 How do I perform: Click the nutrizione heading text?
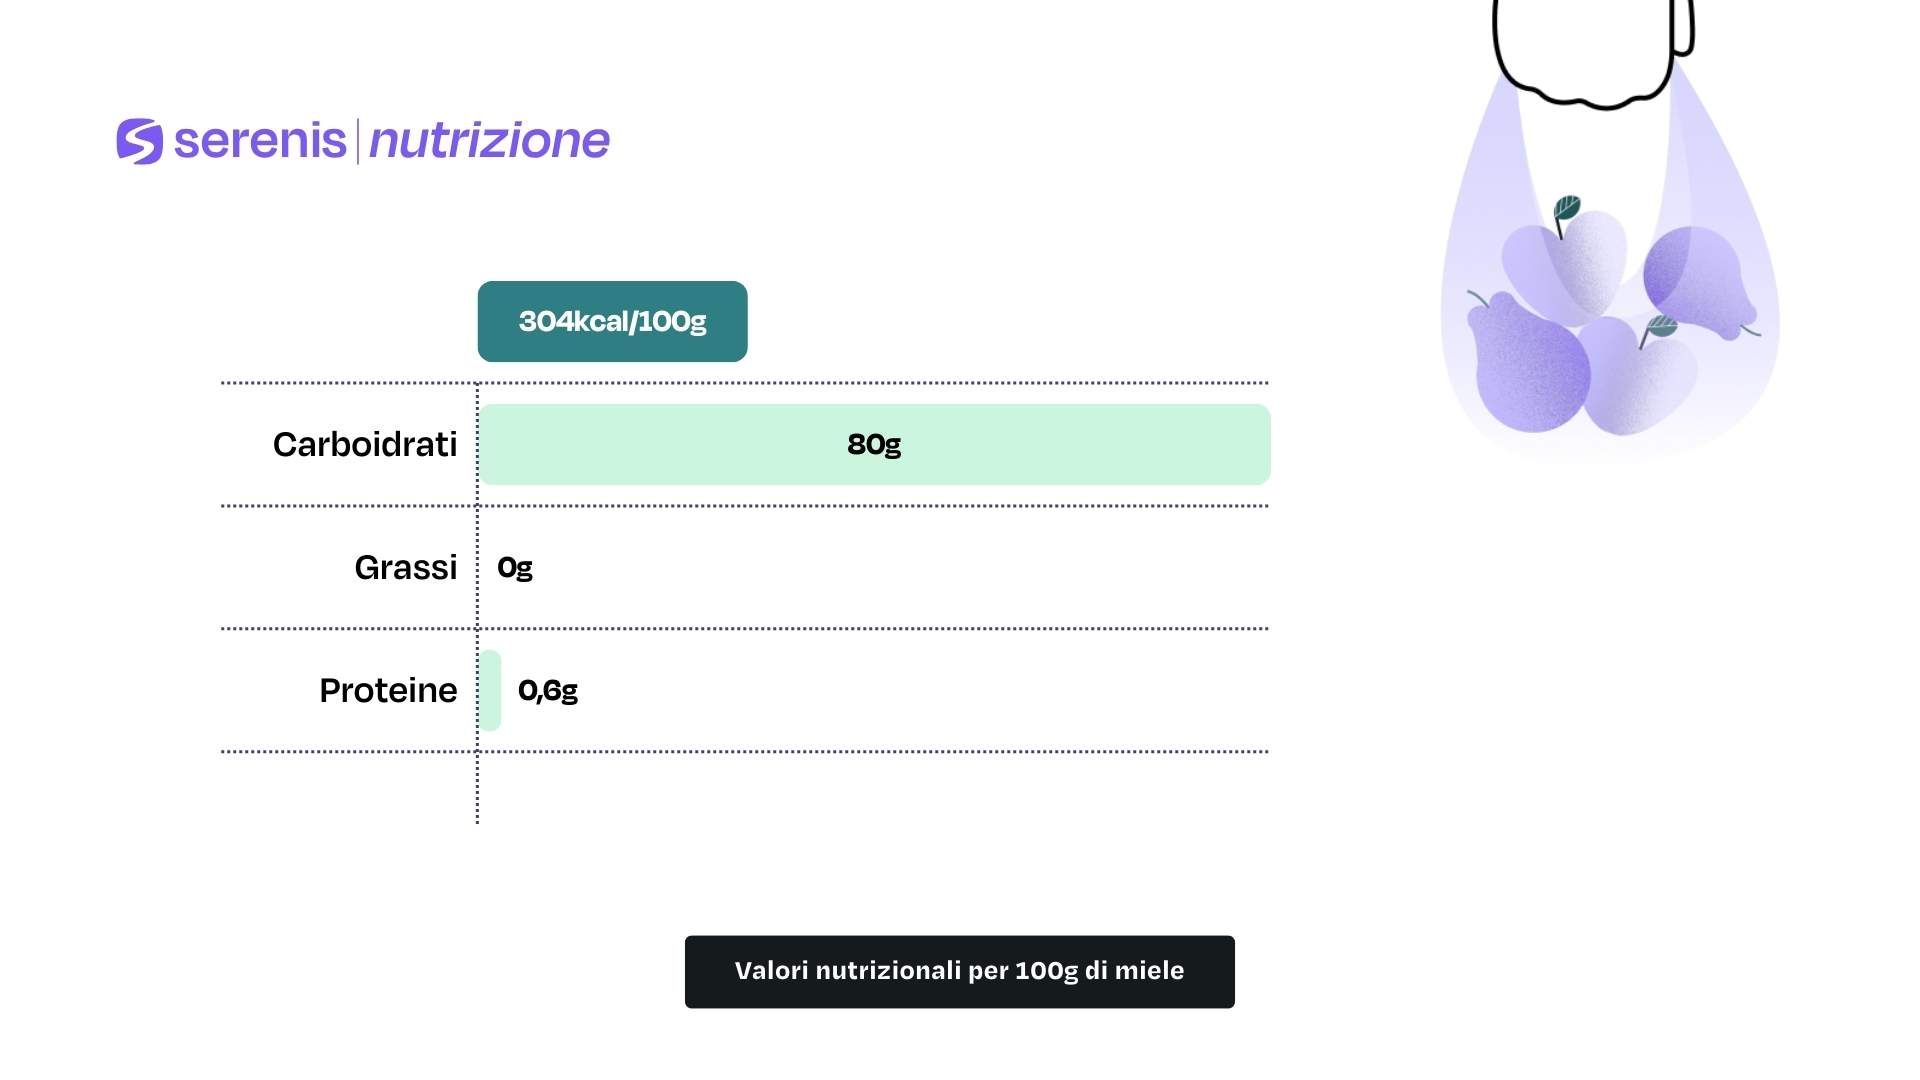pyautogui.click(x=489, y=141)
